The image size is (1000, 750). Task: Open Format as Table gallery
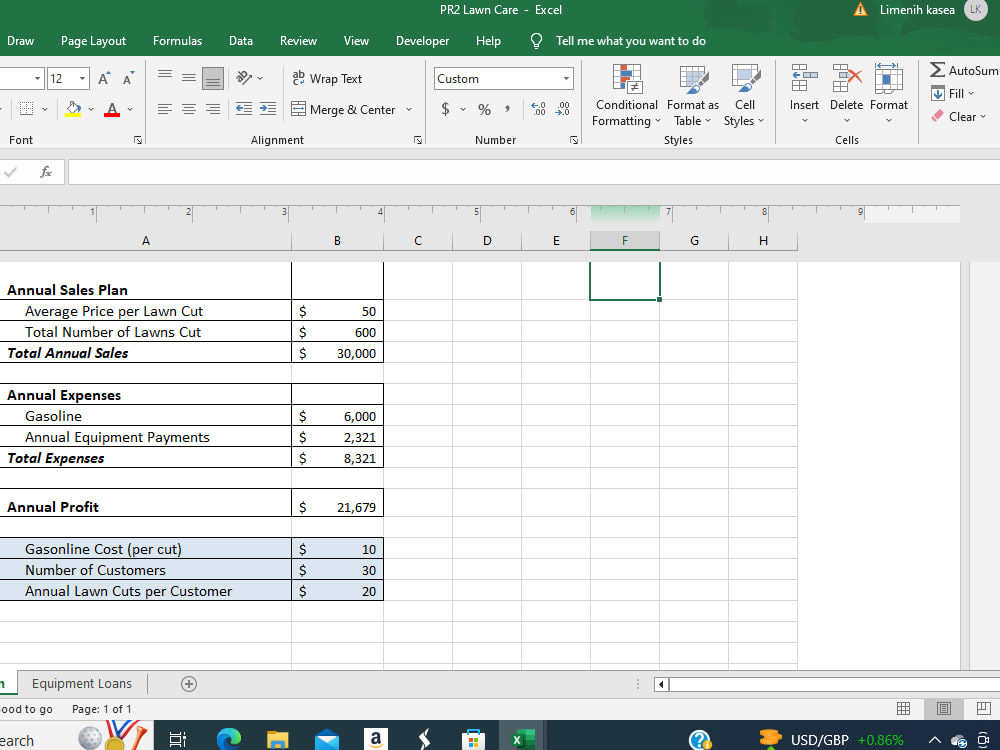tap(693, 96)
